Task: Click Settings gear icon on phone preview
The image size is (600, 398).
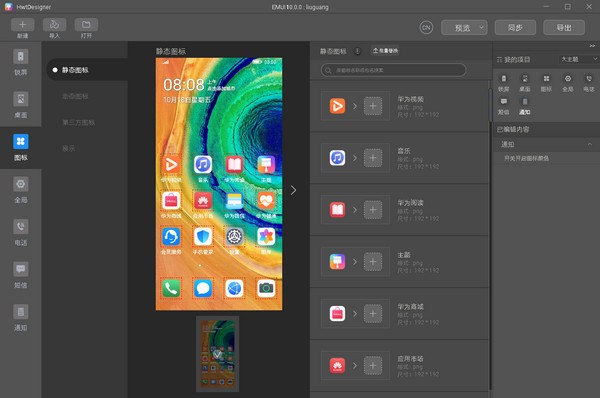Action: click(x=234, y=237)
